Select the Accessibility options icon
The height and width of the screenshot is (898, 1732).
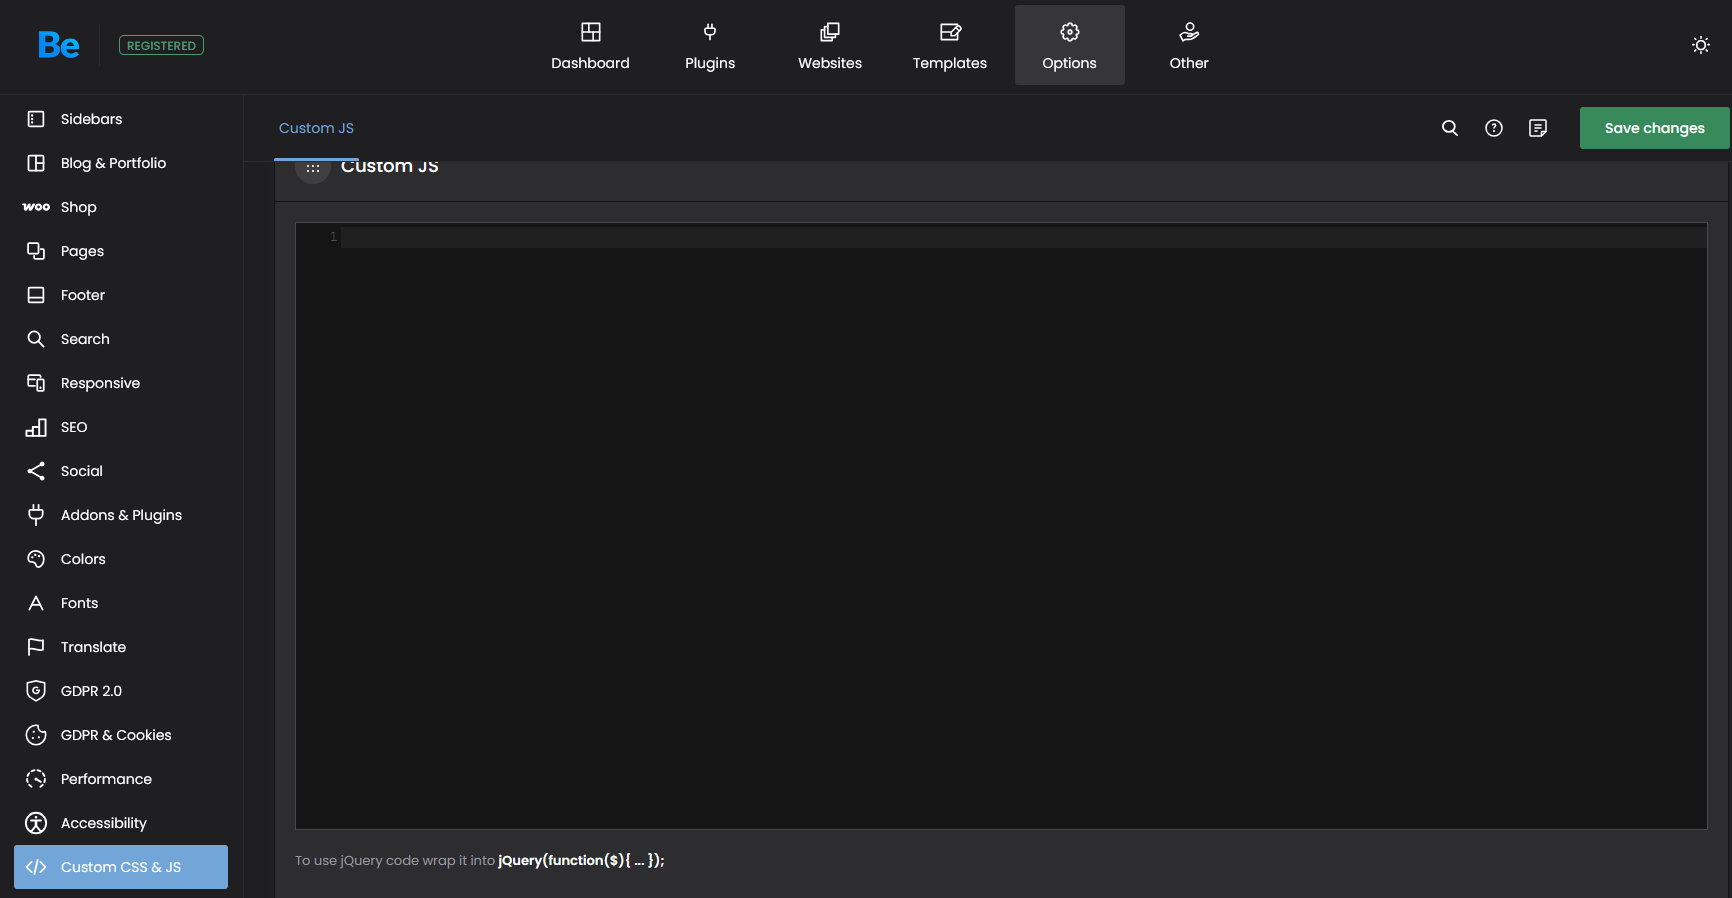[x=36, y=823]
